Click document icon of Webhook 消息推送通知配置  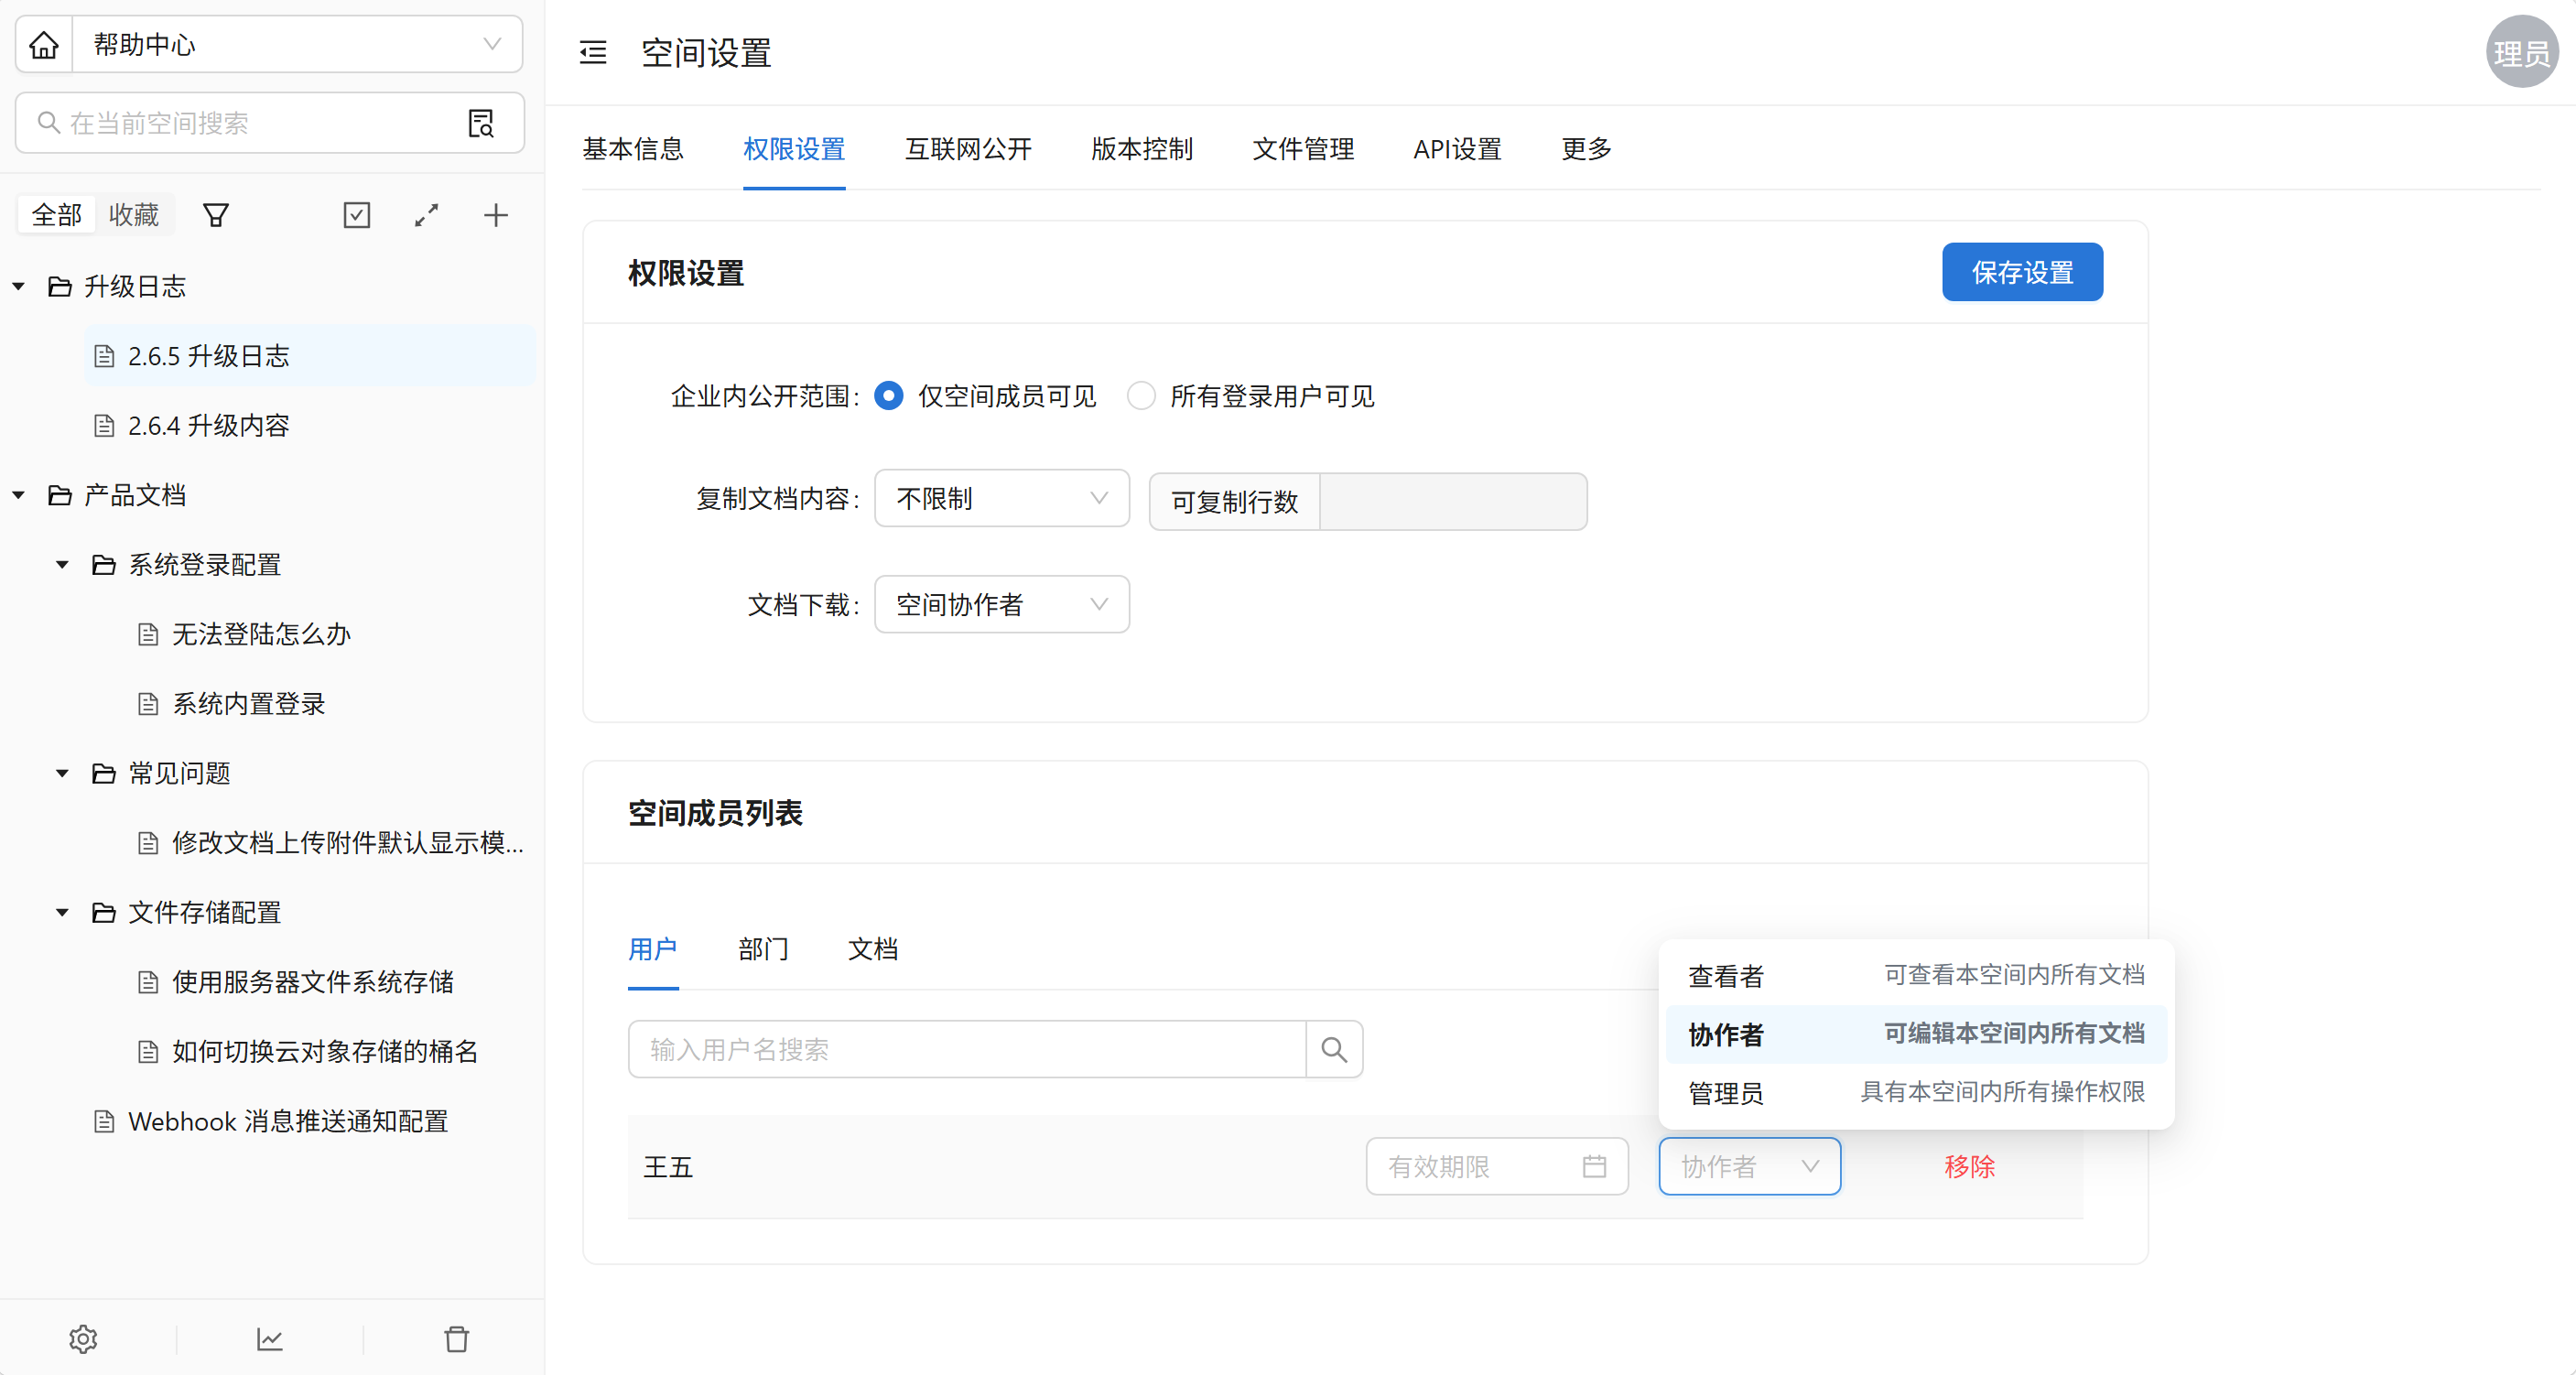[104, 1121]
